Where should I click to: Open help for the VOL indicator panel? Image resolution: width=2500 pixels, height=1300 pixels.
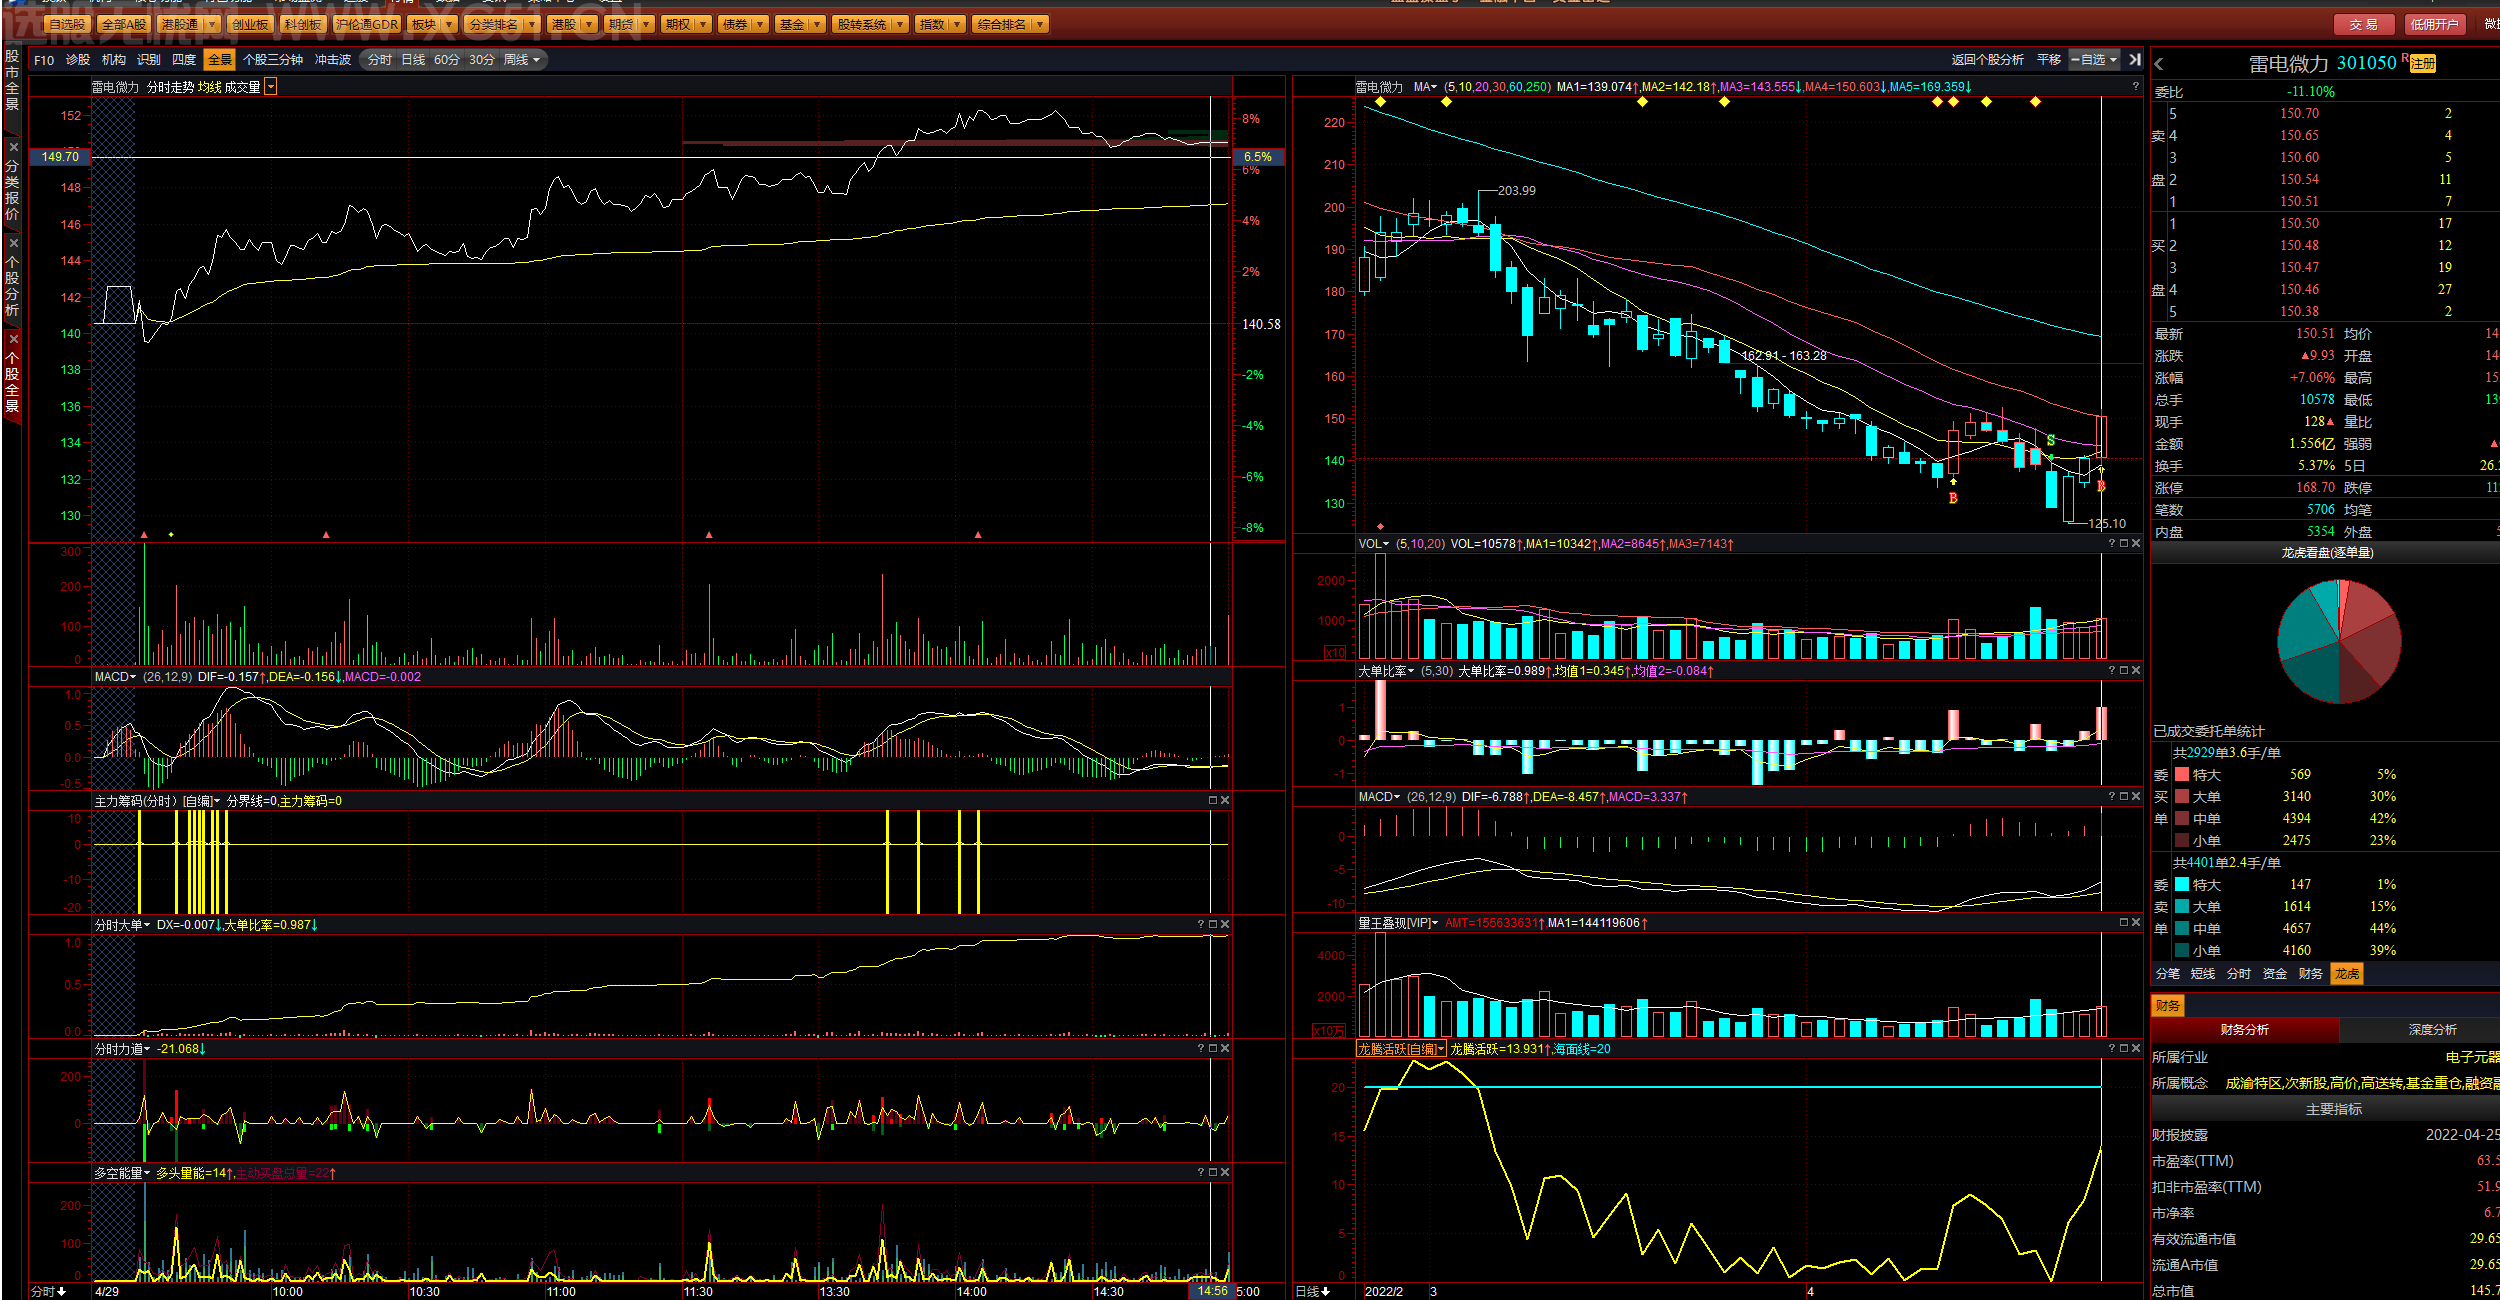[2112, 544]
